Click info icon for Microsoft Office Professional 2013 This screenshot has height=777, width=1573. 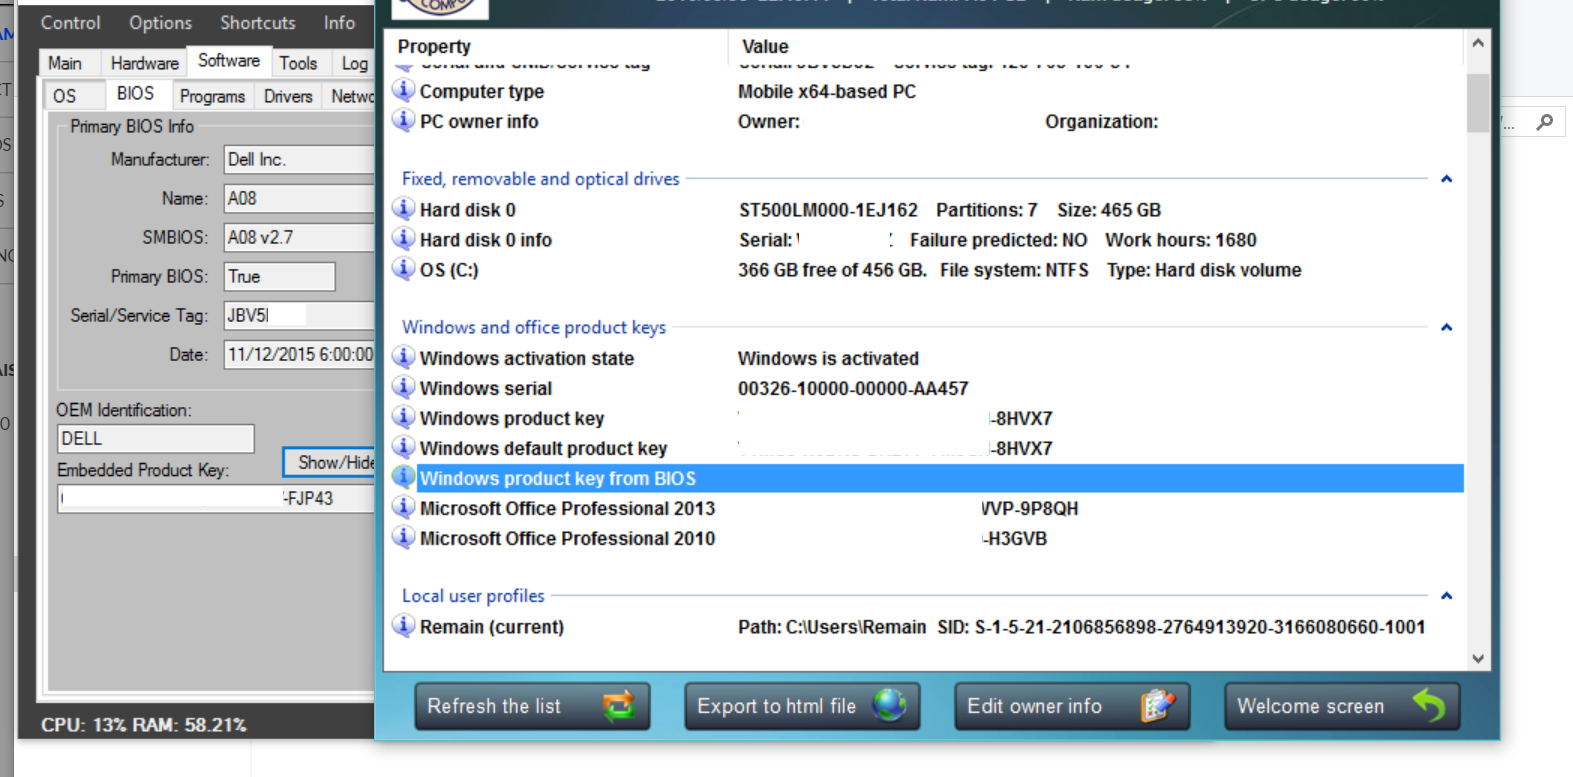pos(403,507)
